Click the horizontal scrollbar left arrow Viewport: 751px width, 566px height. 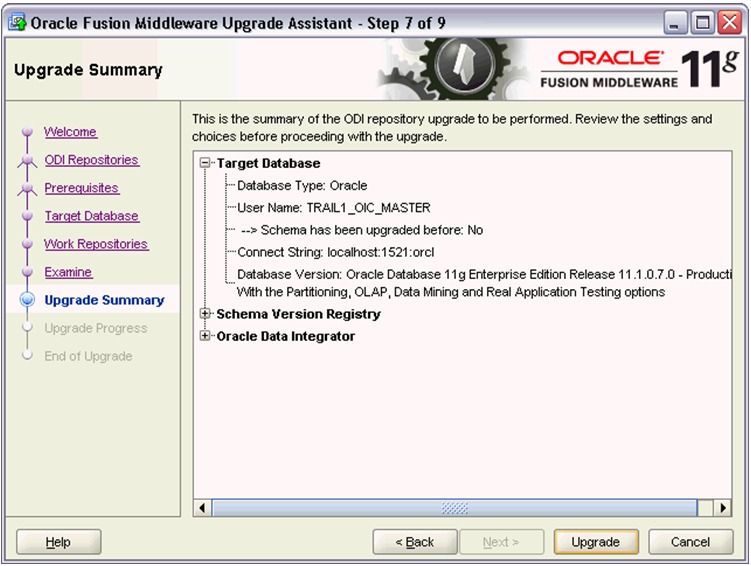[202, 508]
